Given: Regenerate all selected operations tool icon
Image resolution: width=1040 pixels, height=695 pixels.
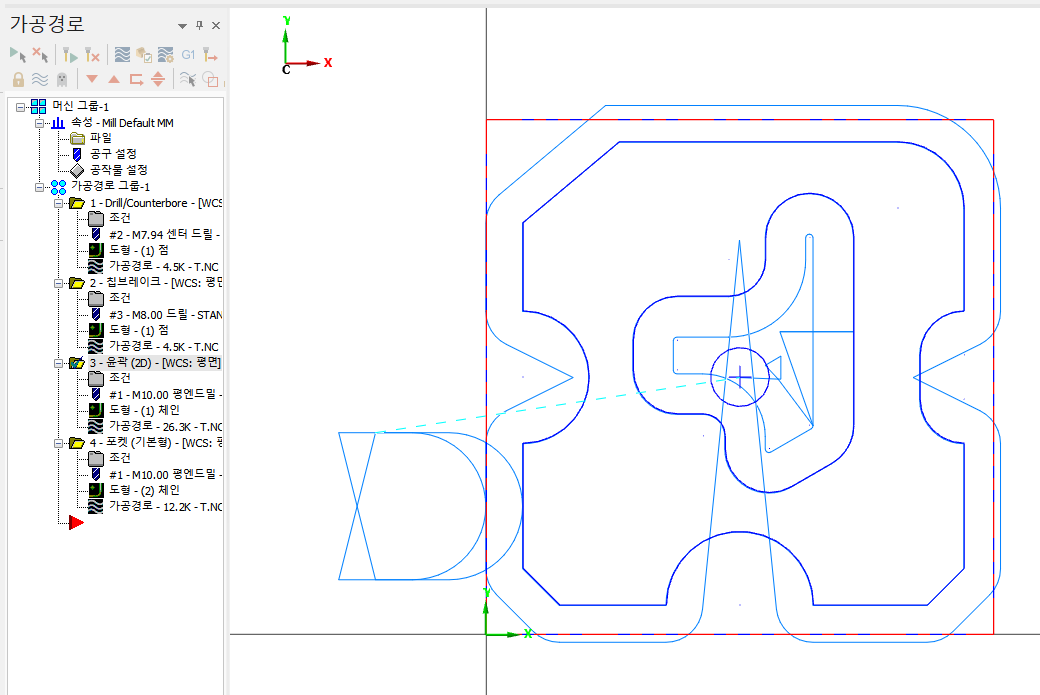Looking at the screenshot, I should point(70,54).
